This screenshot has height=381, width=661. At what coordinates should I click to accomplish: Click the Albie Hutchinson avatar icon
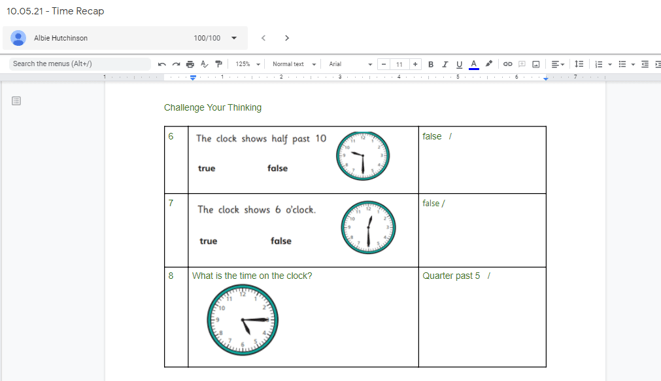click(18, 38)
